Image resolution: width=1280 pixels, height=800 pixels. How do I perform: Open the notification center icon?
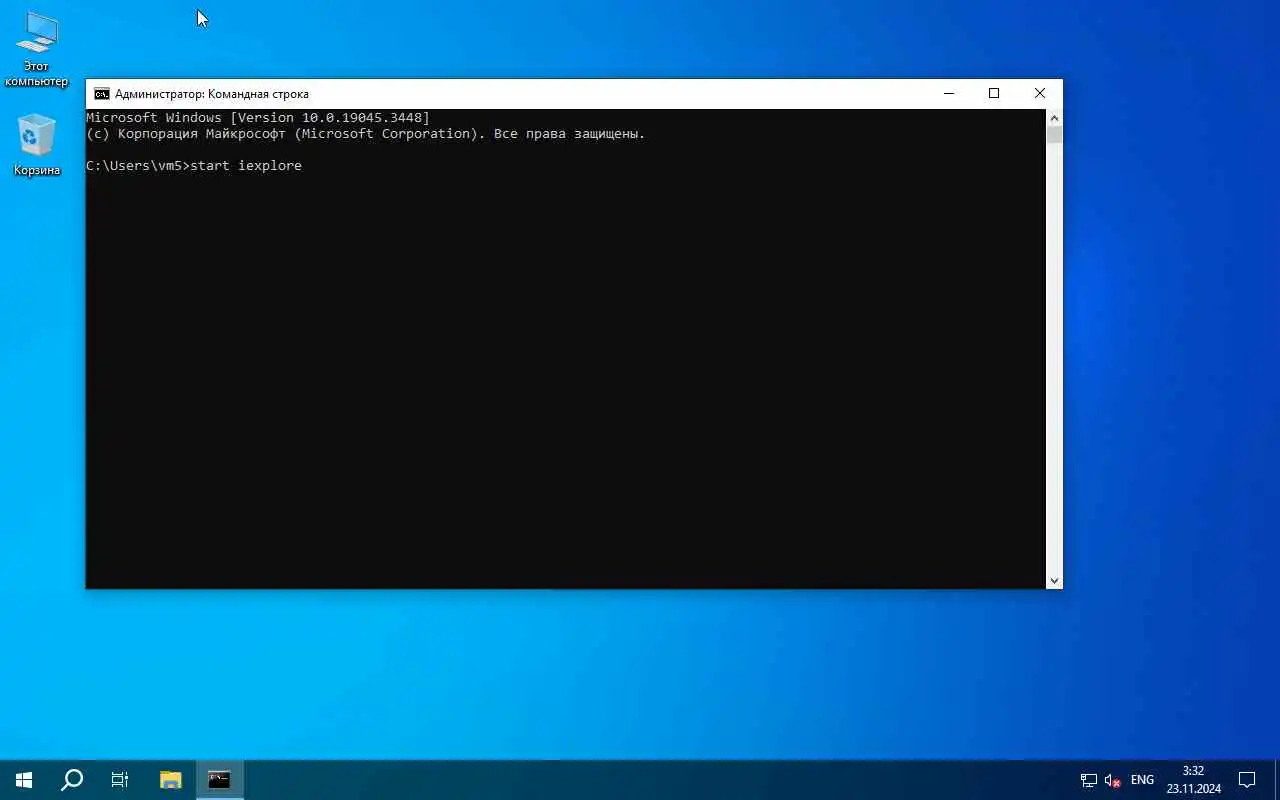1247,780
